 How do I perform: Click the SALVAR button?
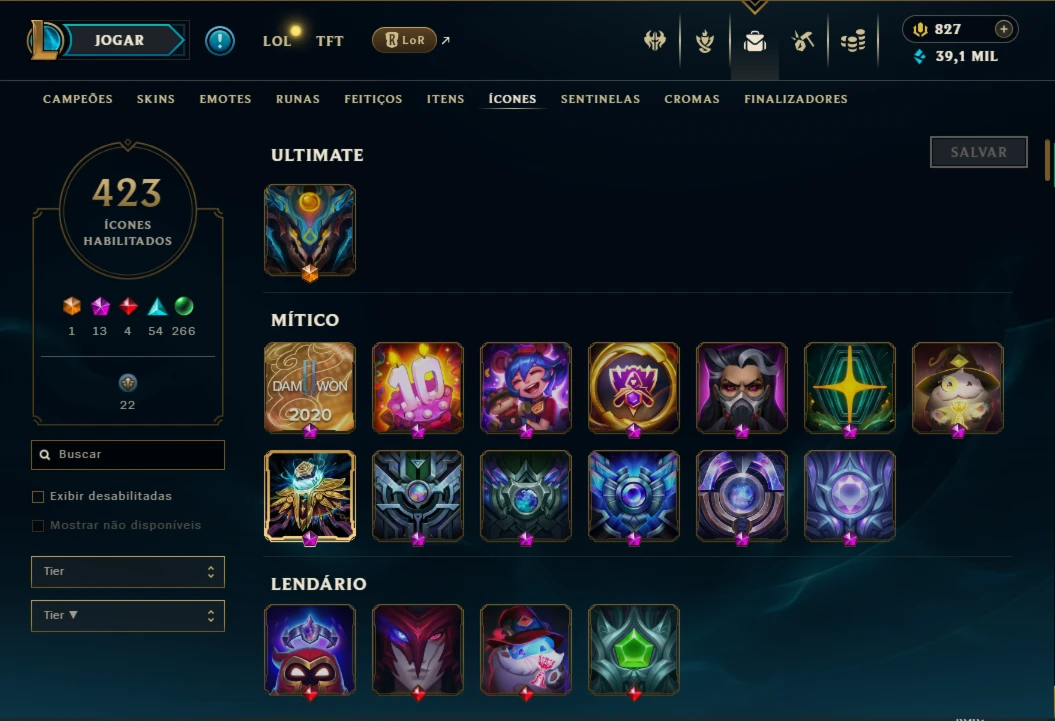pos(978,152)
